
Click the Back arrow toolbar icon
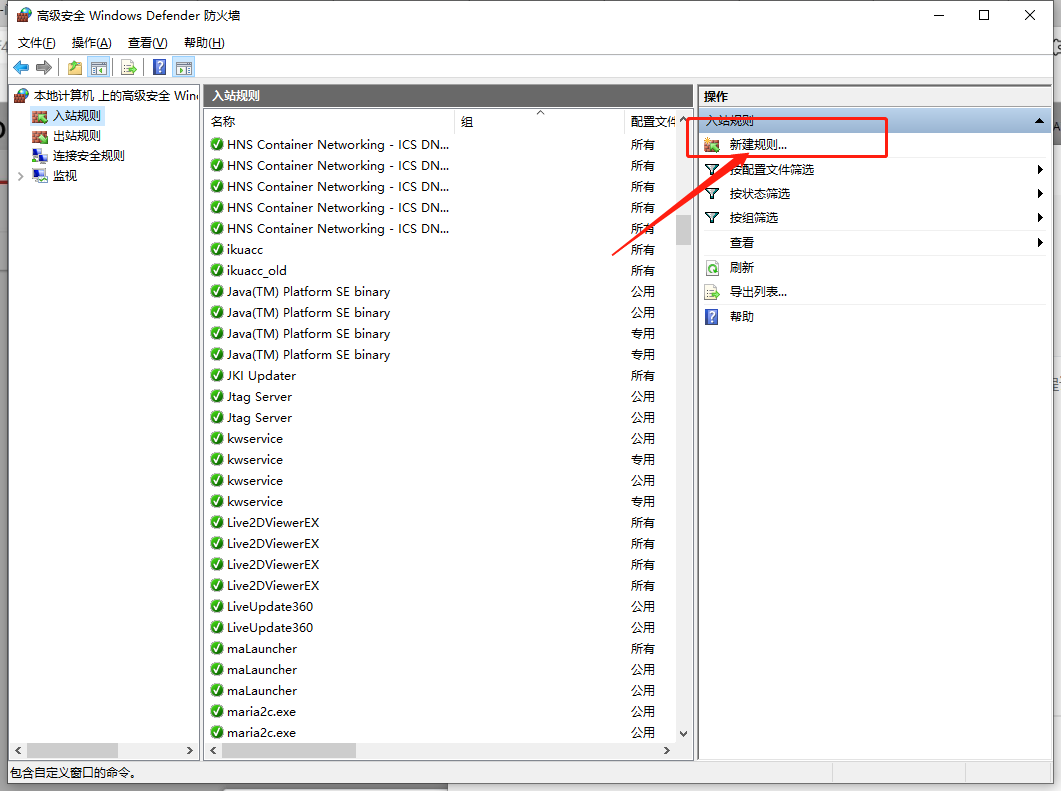point(21,68)
